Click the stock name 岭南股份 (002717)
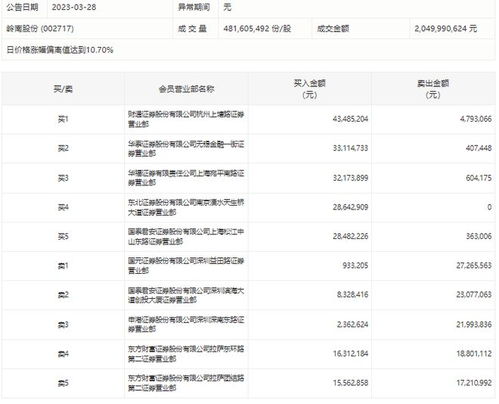This screenshot has width=499, height=404. coord(40,28)
